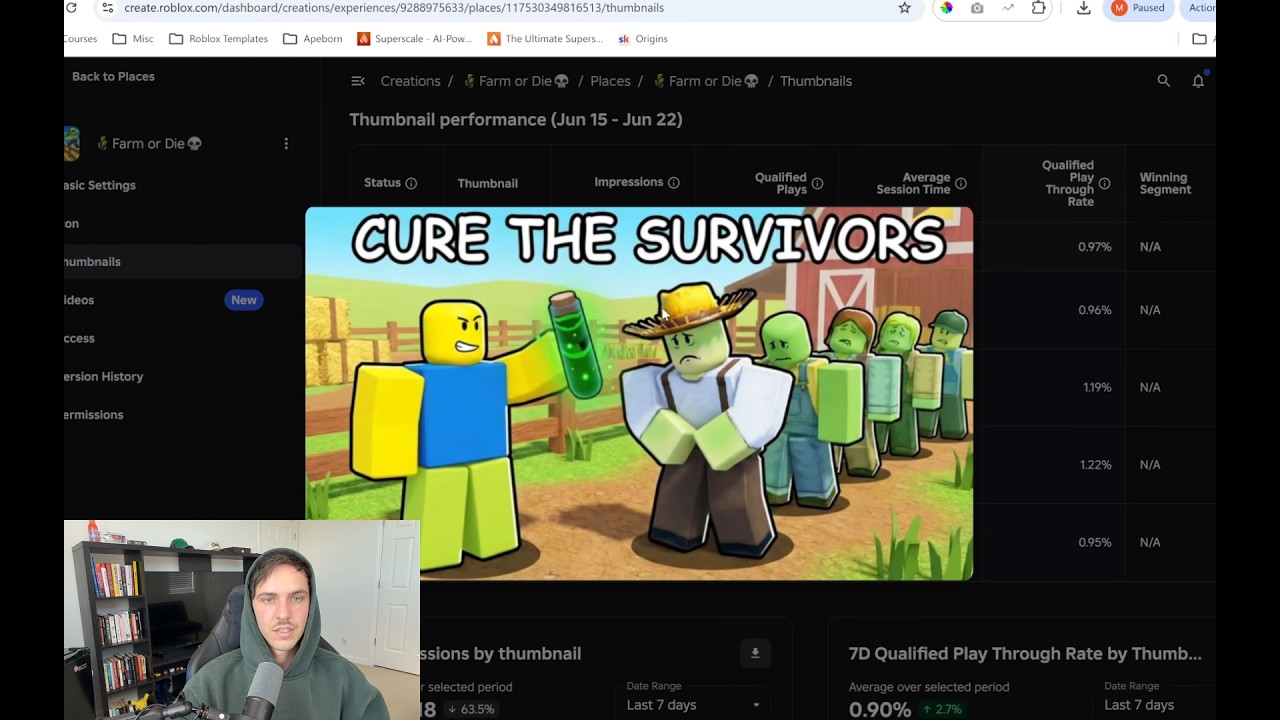Click the N/A cell in the 1.22% row
This screenshot has height=720, width=1280.
pyautogui.click(x=1150, y=465)
